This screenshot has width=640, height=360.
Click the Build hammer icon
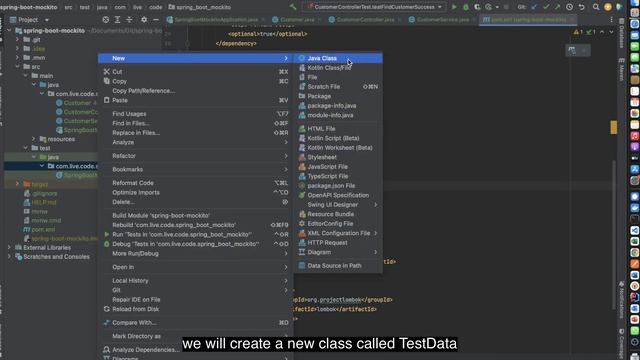[x=293, y=7]
